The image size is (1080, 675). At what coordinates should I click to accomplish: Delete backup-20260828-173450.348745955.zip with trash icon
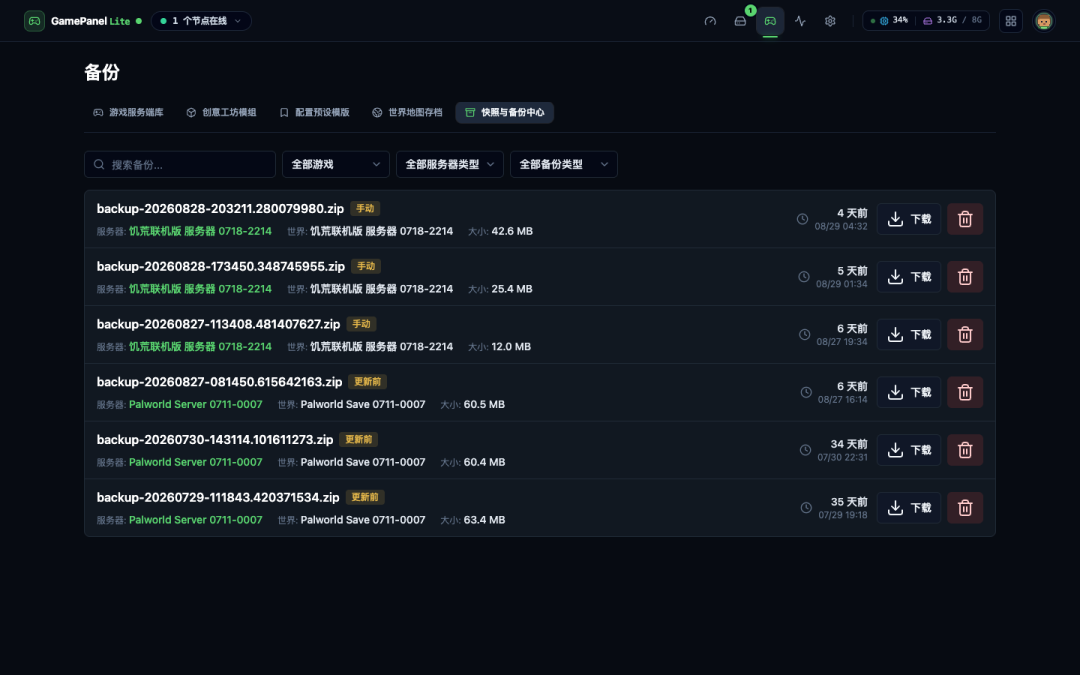point(965,277)
